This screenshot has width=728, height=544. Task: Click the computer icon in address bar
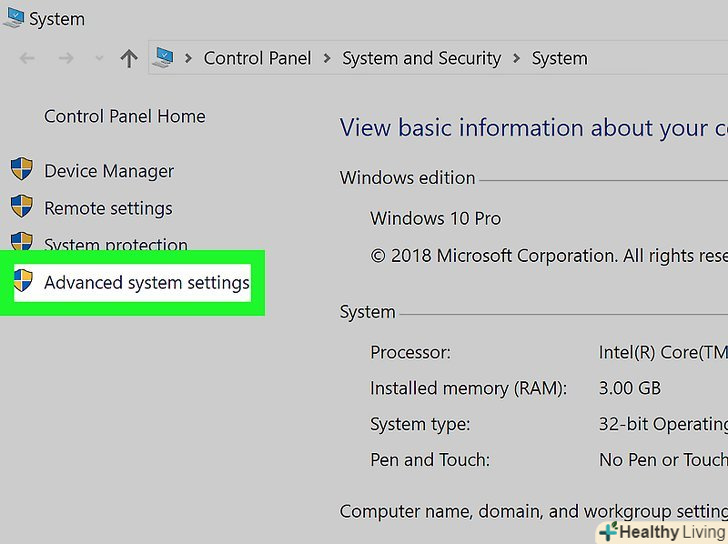[162, 59]
